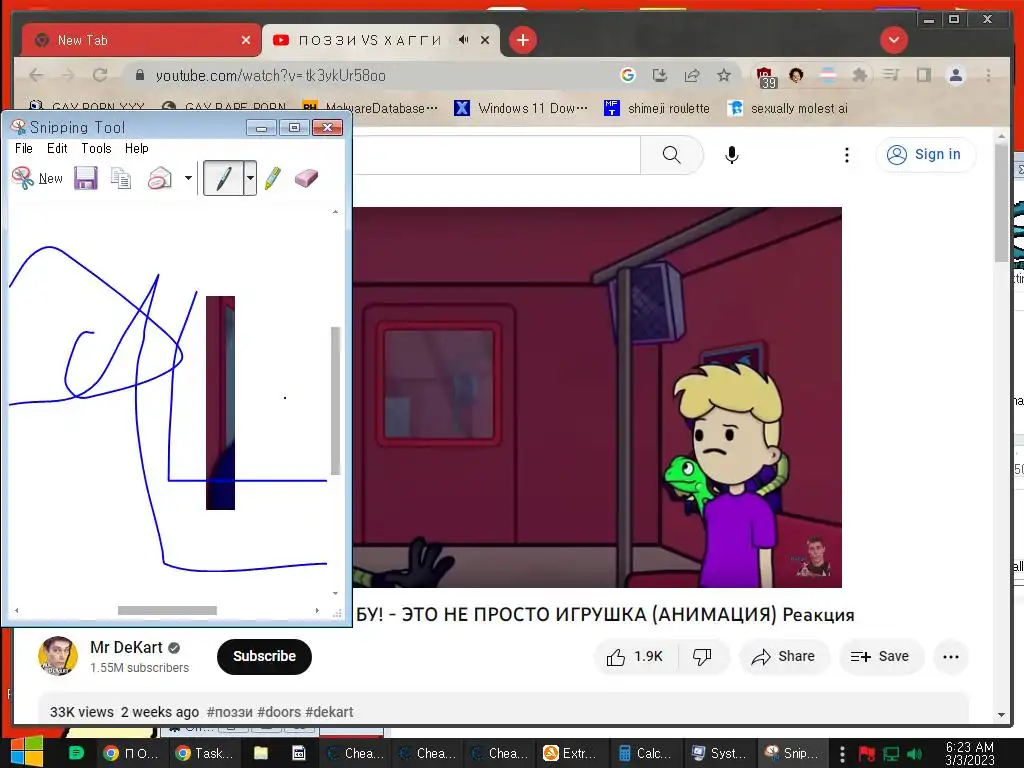
Task: Reload the page in Chrome
Action: pyautogui.click(x=100, y=75)
